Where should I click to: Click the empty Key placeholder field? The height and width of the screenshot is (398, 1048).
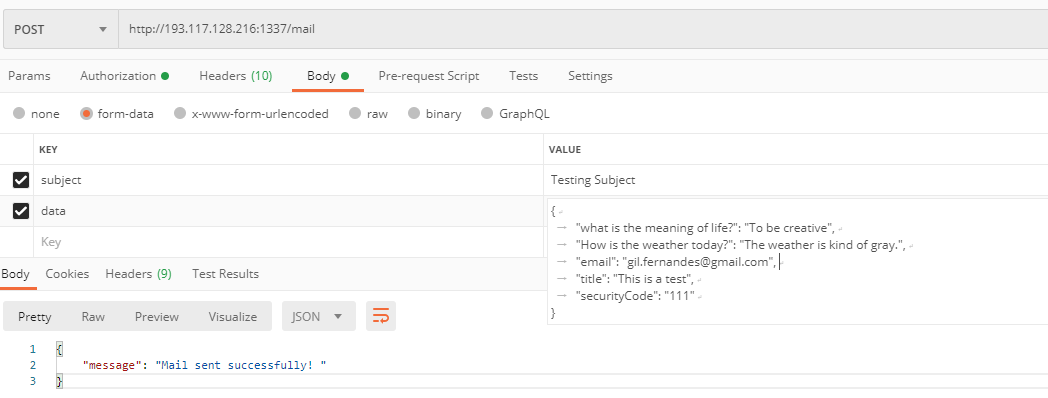pos(288,241)
